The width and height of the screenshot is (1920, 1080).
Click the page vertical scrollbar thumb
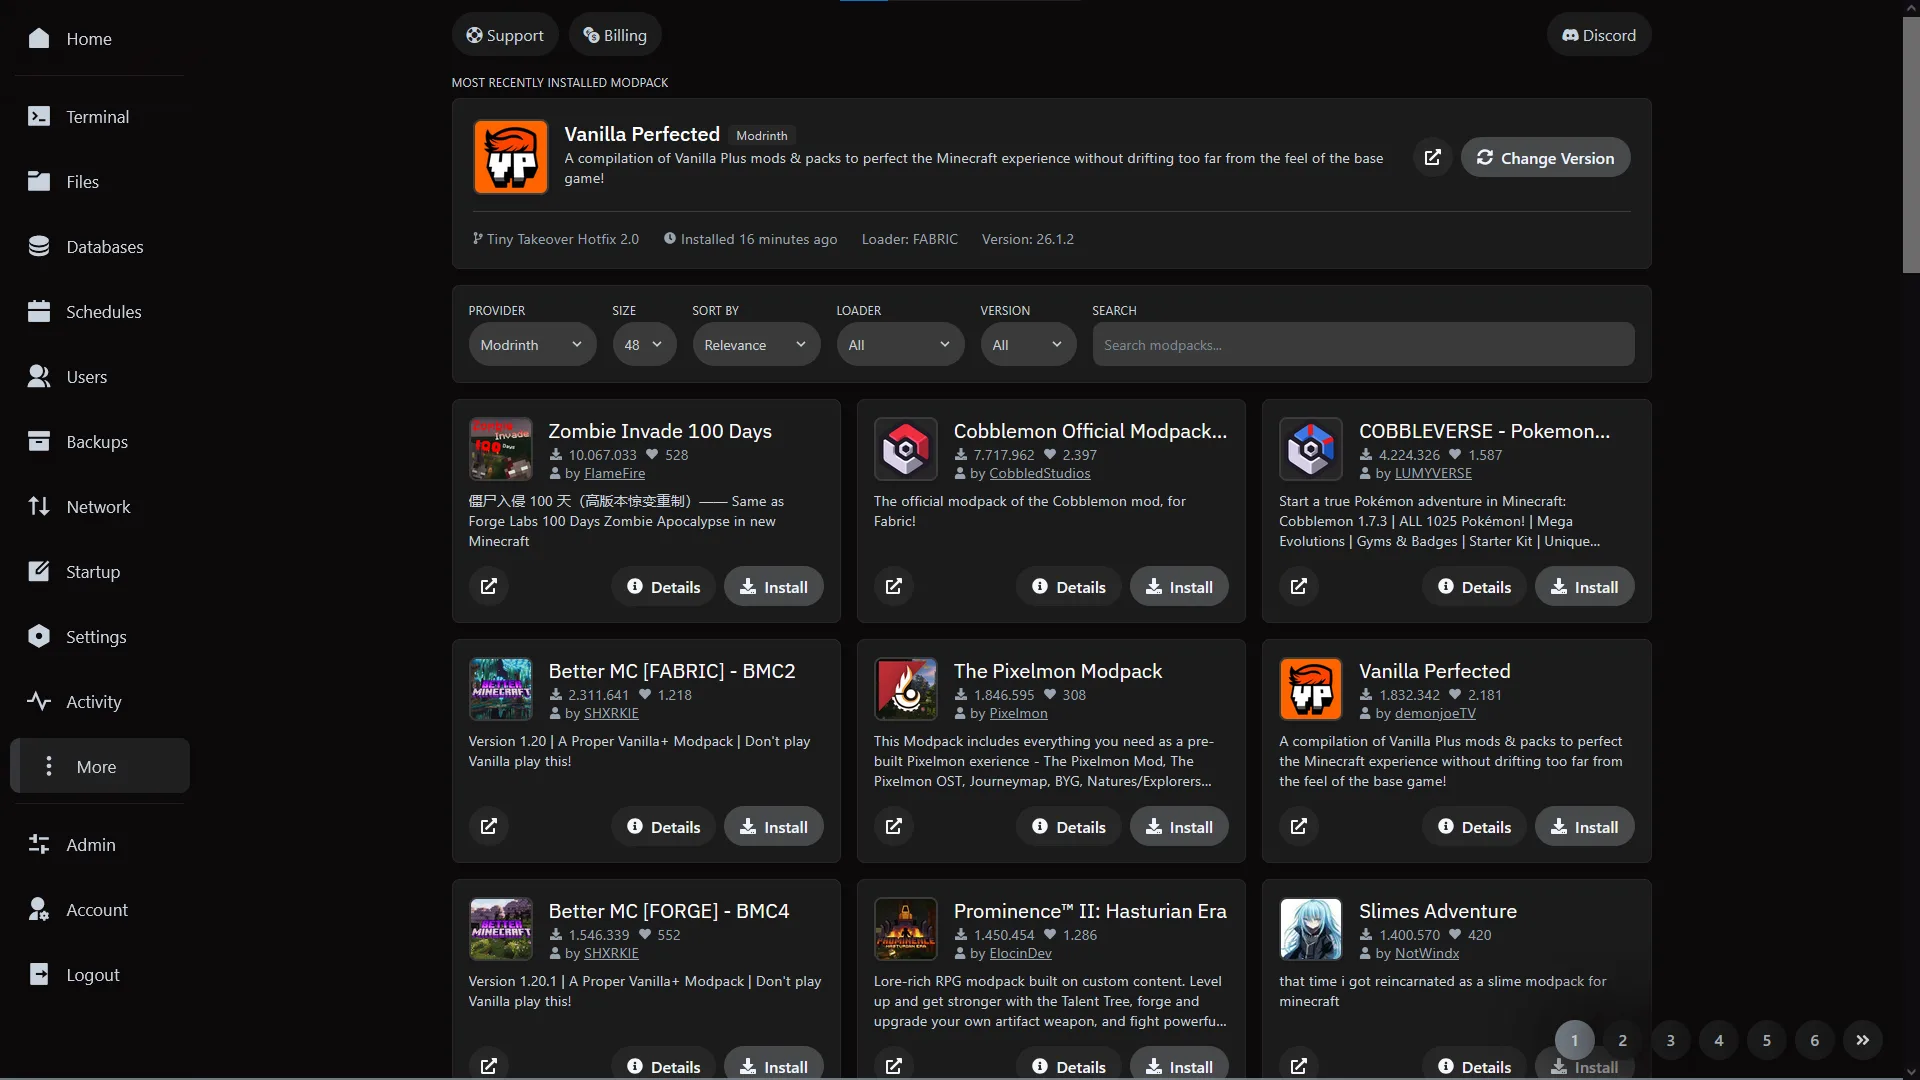click(x=1911, y=145)
